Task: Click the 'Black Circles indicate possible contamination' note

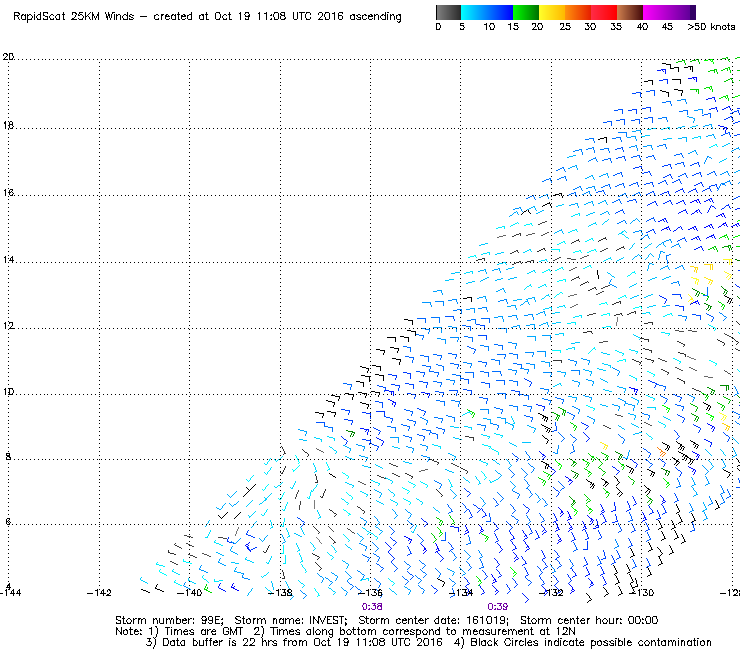Action: click(x=591, y=642)
